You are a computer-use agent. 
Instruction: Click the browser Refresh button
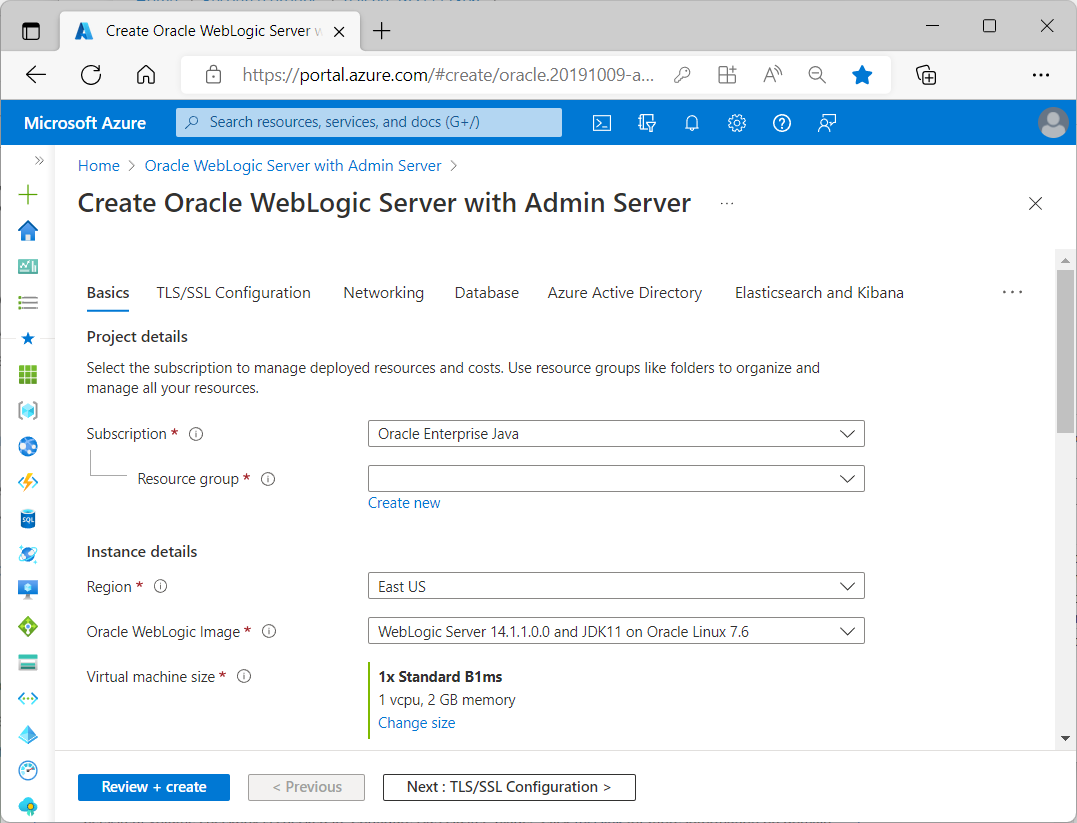click(x=91, y=74)
